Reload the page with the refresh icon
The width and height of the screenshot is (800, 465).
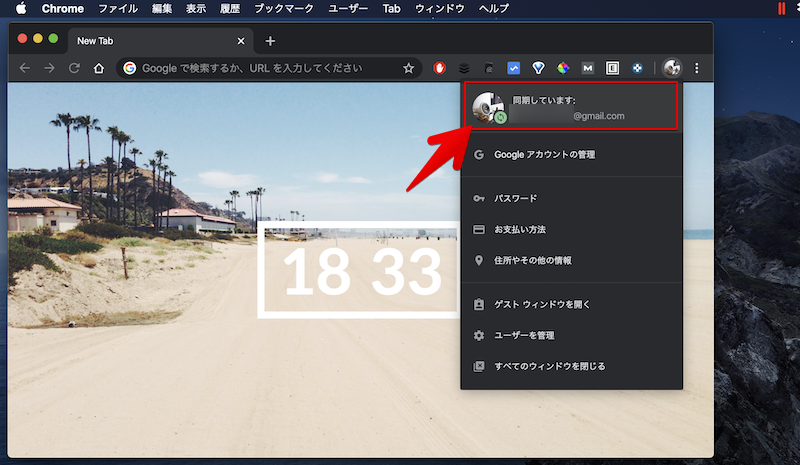tap(74, 68)
